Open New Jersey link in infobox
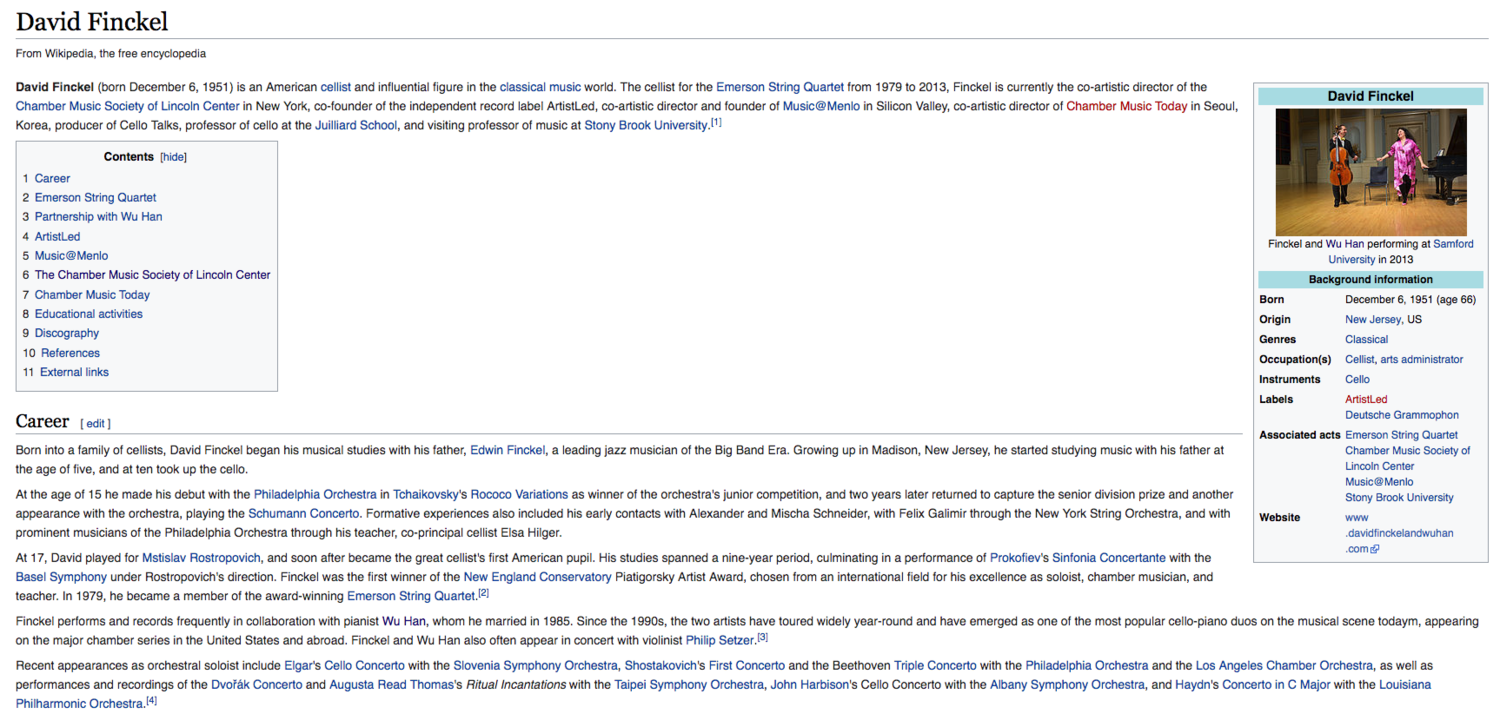This screenshot has width=1500, height=727. 1373,320
